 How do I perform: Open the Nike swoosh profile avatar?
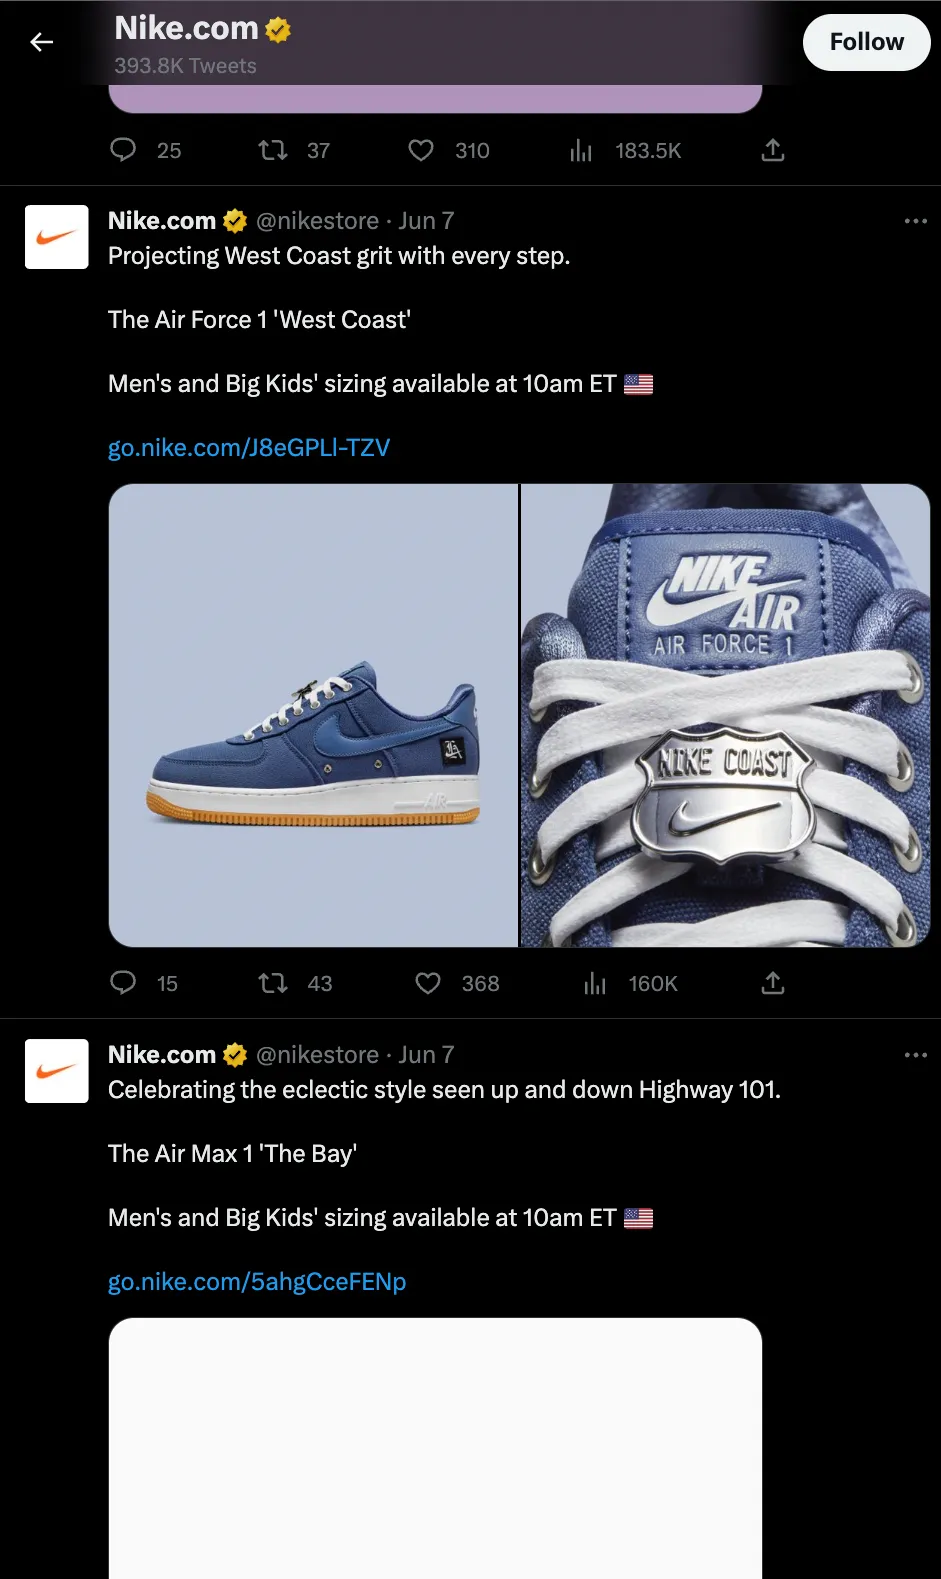[x=56, y=237]
